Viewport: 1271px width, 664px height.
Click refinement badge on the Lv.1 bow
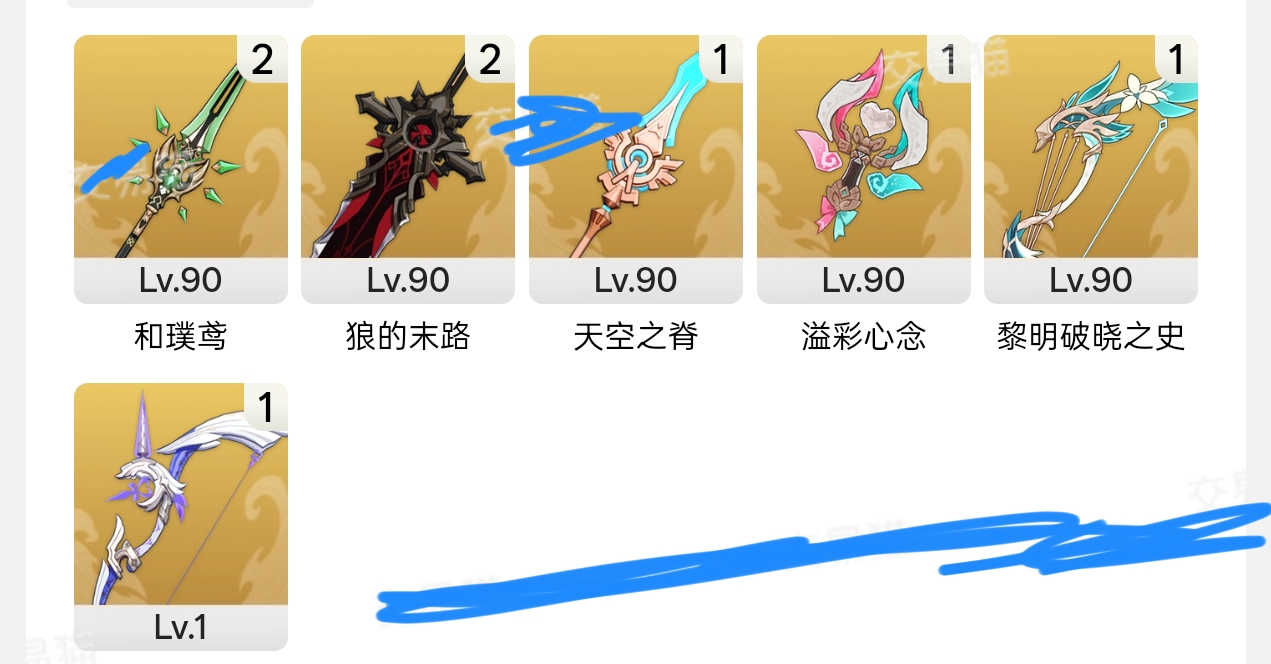[265, 407]
